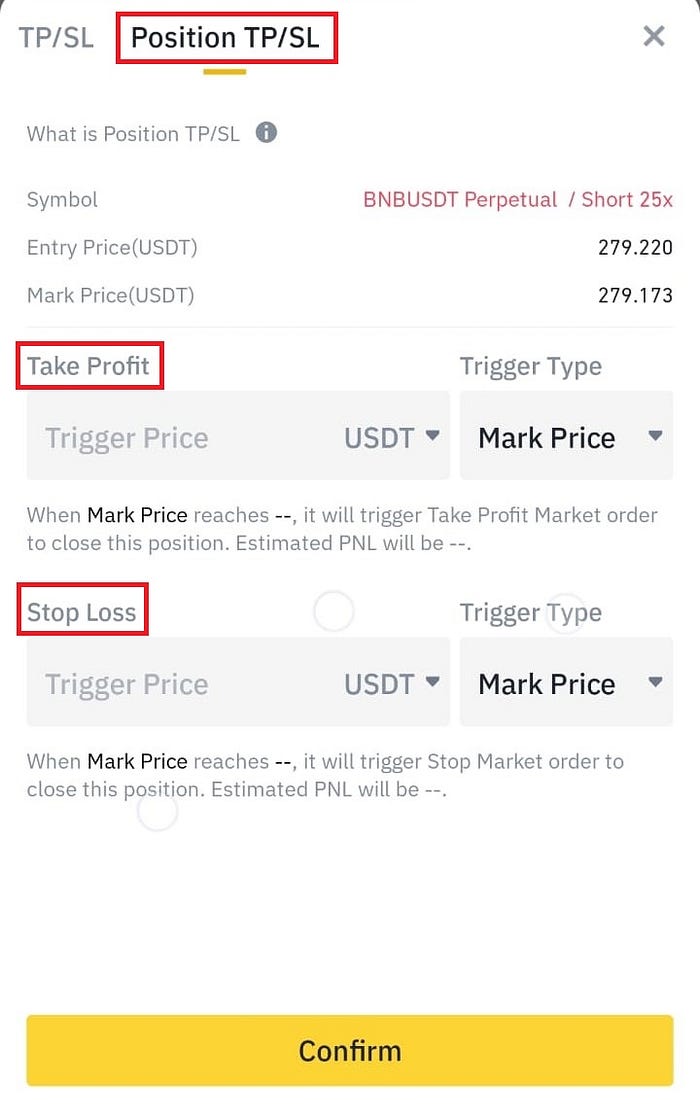This screenshot has width=700, height=1115.
Task: Open the Take Profit USDT unit dropdown
Action: pyautogui.click(x=392, y=438)
